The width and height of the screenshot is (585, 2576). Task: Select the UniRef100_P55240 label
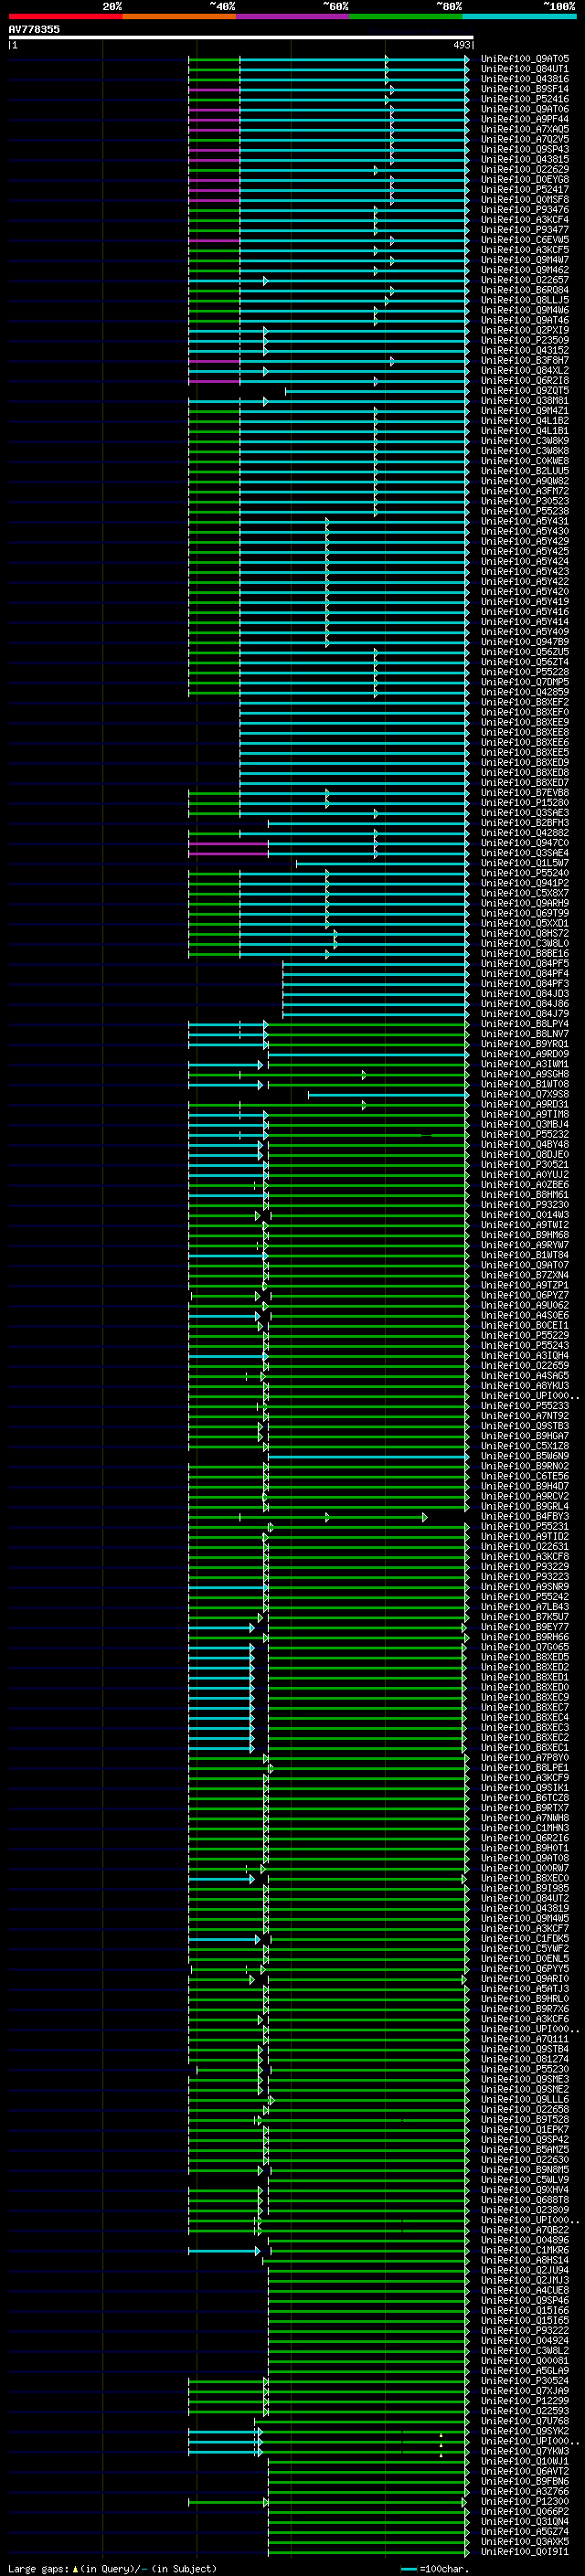(x=525, y=873)
